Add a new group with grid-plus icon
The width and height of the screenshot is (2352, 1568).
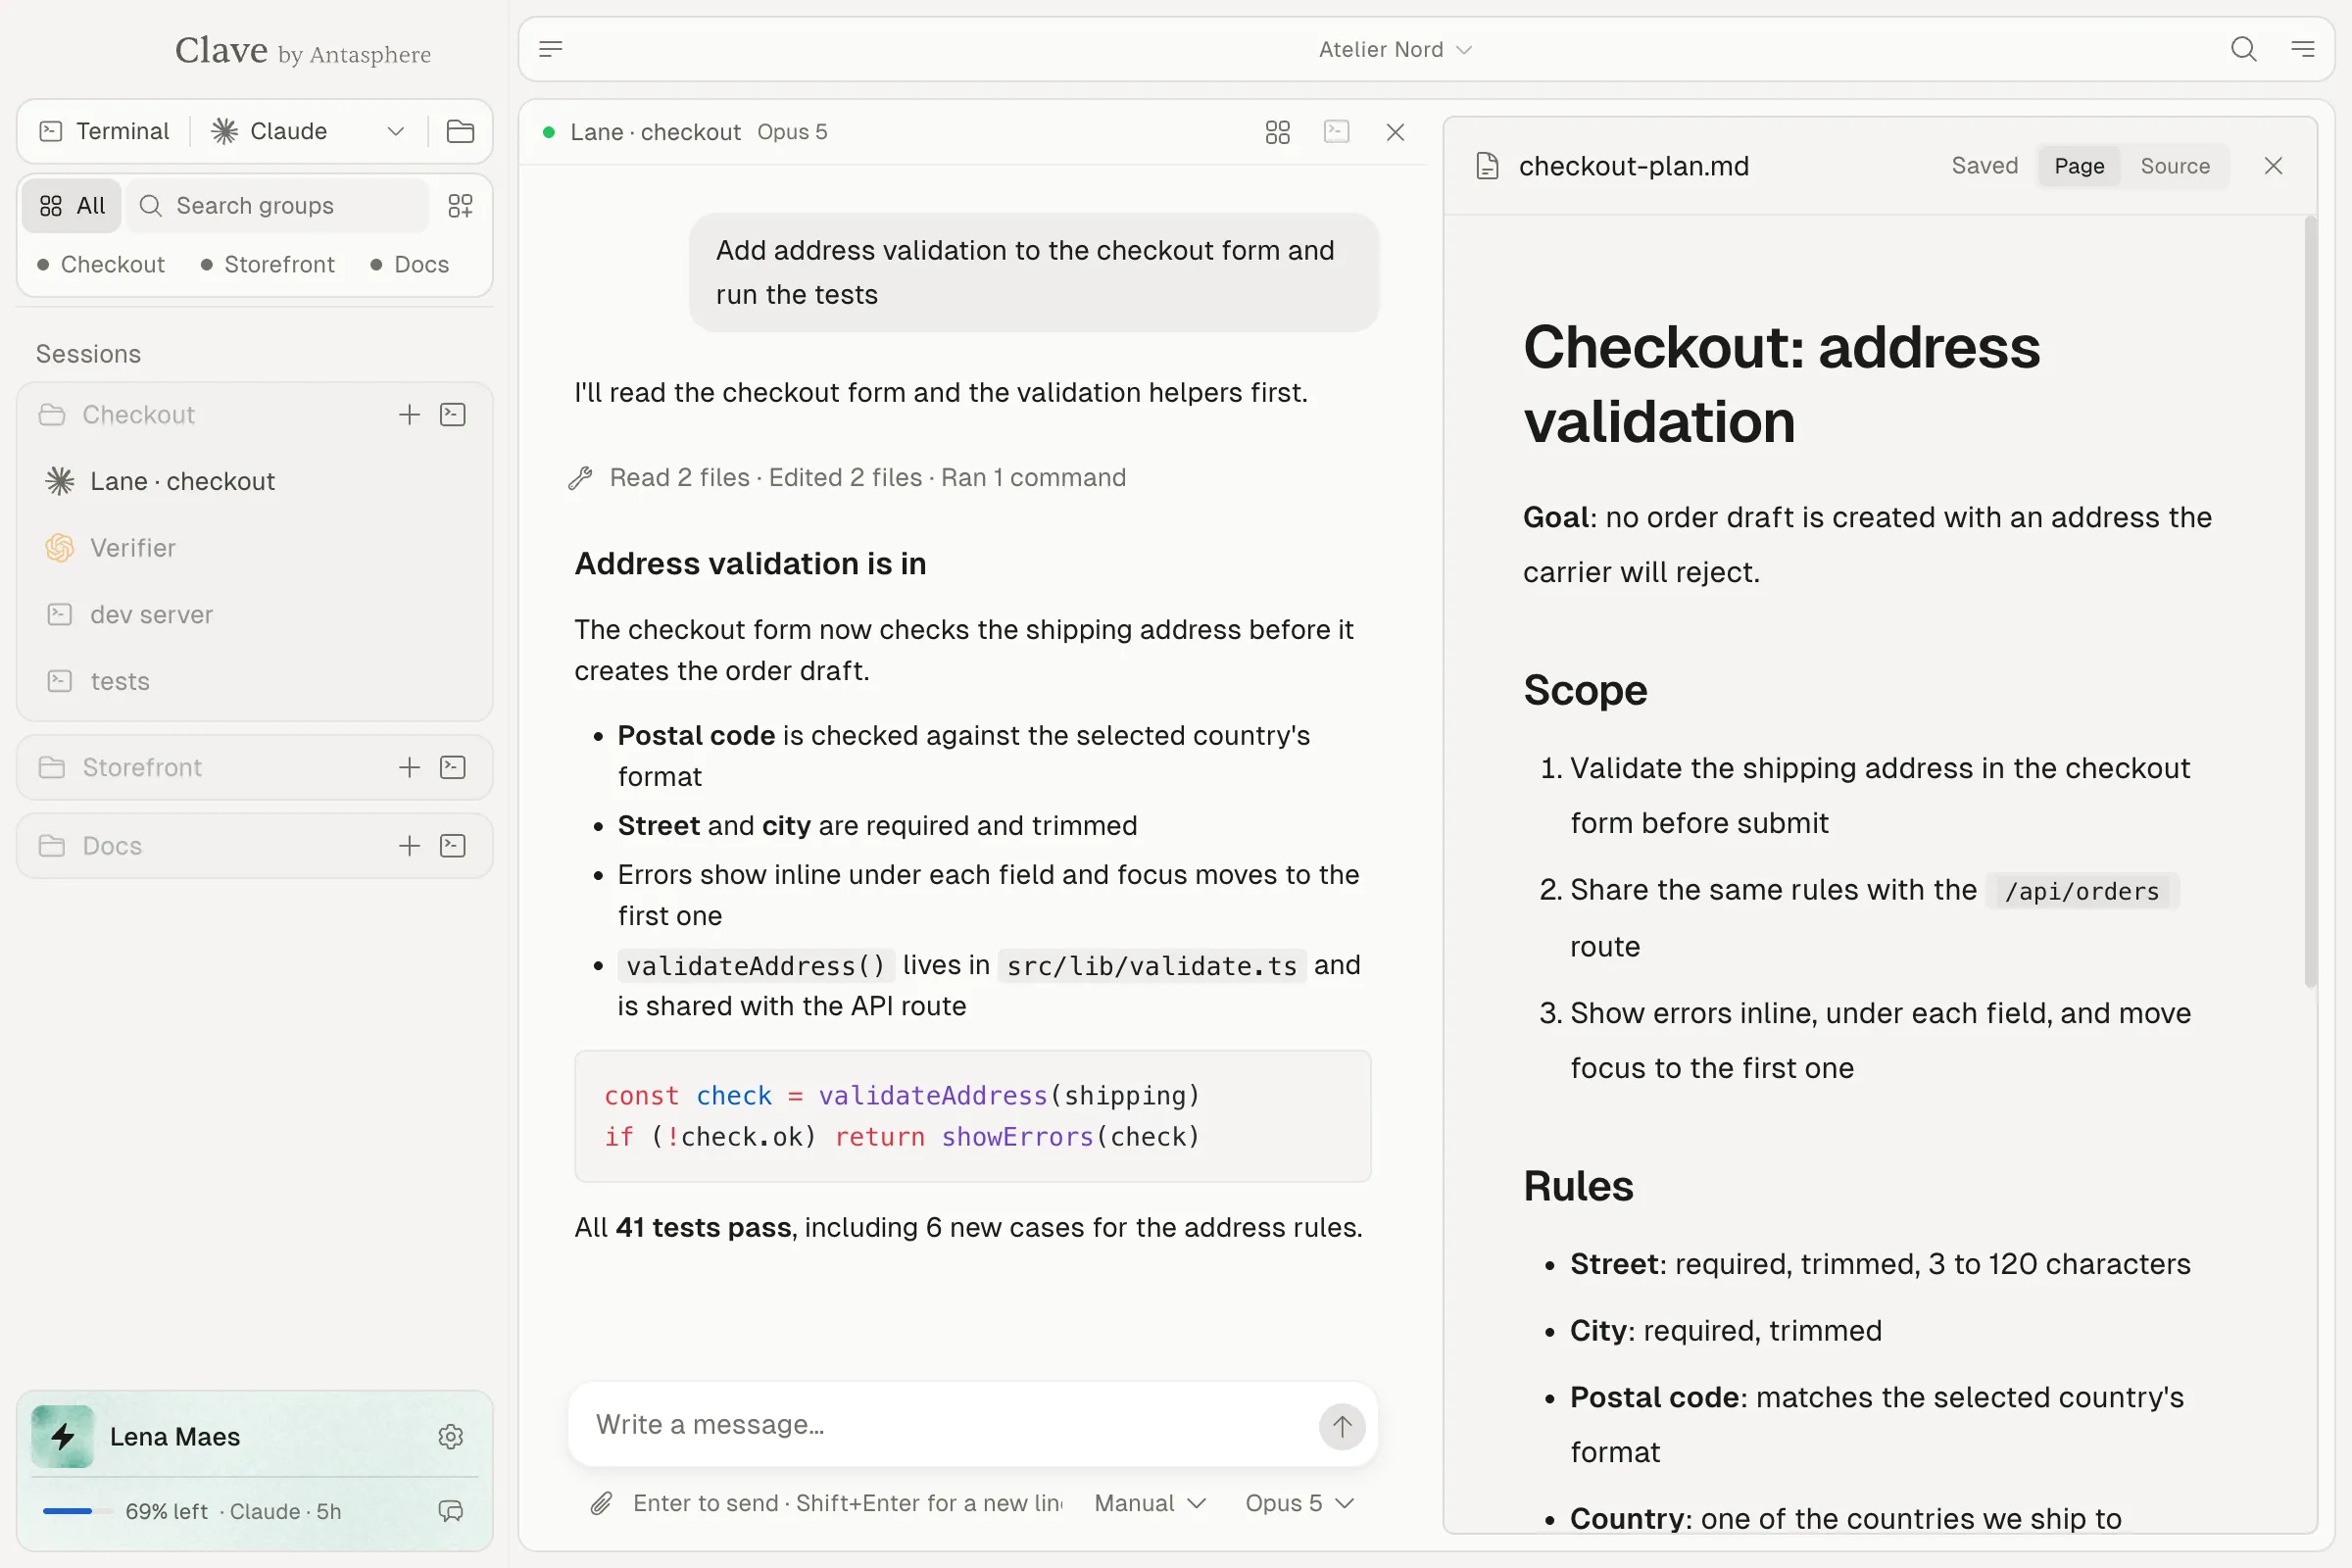point(460,206)
